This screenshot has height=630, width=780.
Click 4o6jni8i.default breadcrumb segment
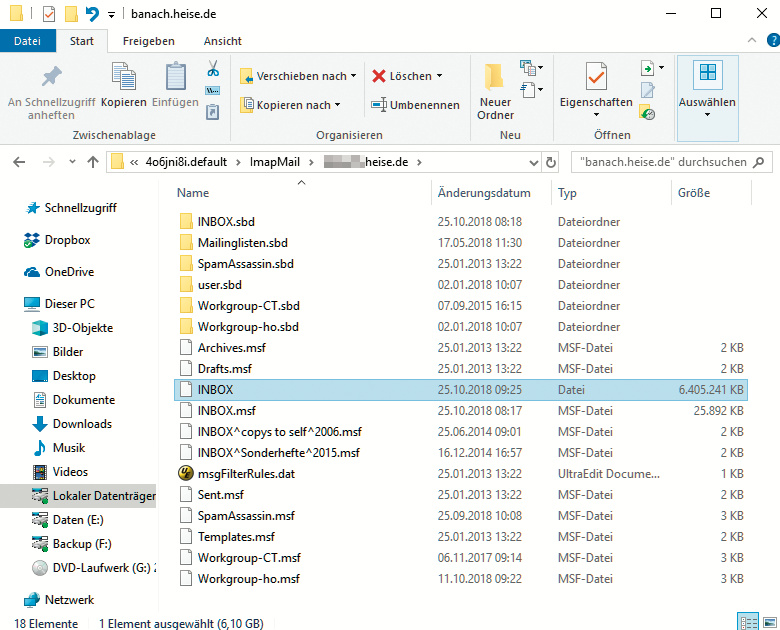(x=186, y=162)
